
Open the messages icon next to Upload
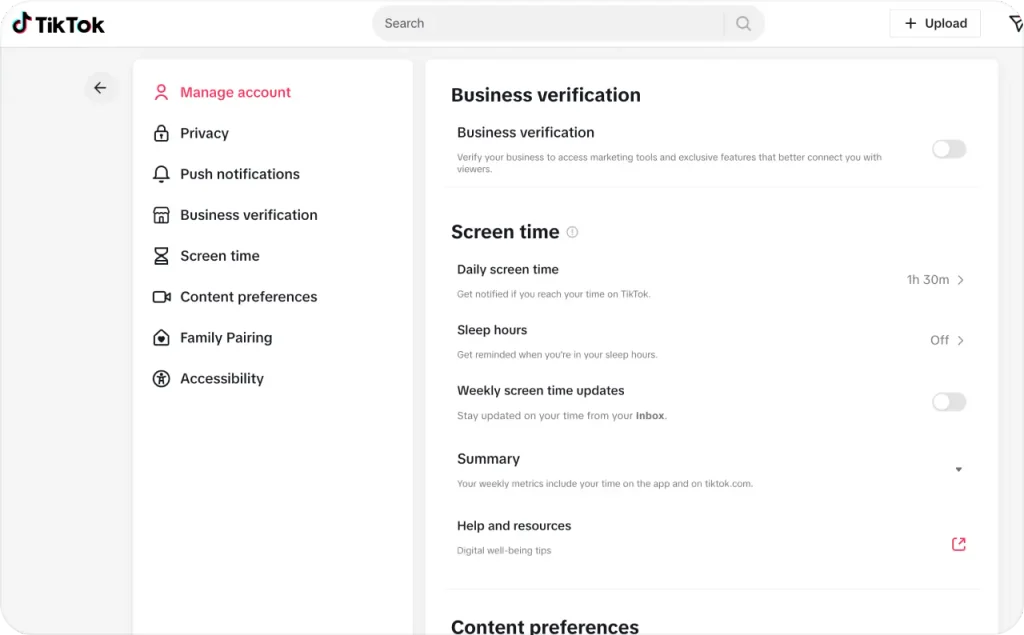[x=1016, y=24]
